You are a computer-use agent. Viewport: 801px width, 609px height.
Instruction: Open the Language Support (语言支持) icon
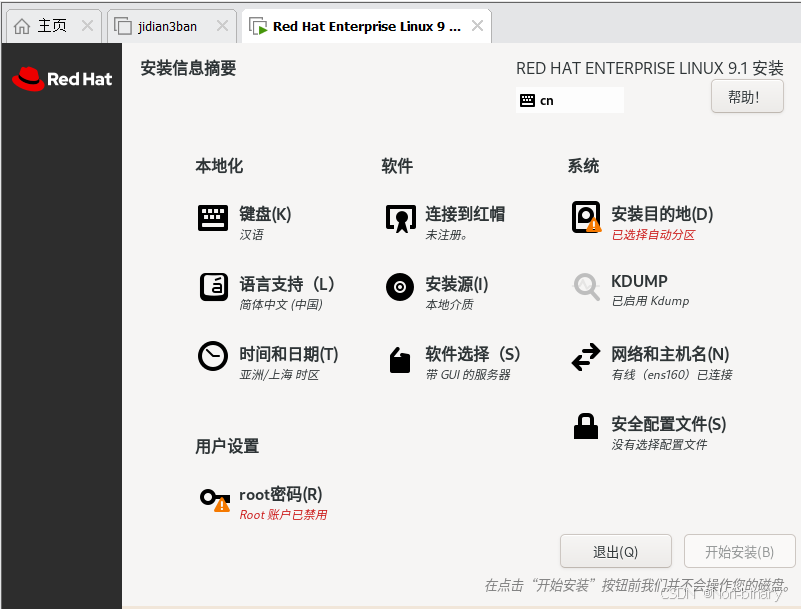tap(214, 287)
